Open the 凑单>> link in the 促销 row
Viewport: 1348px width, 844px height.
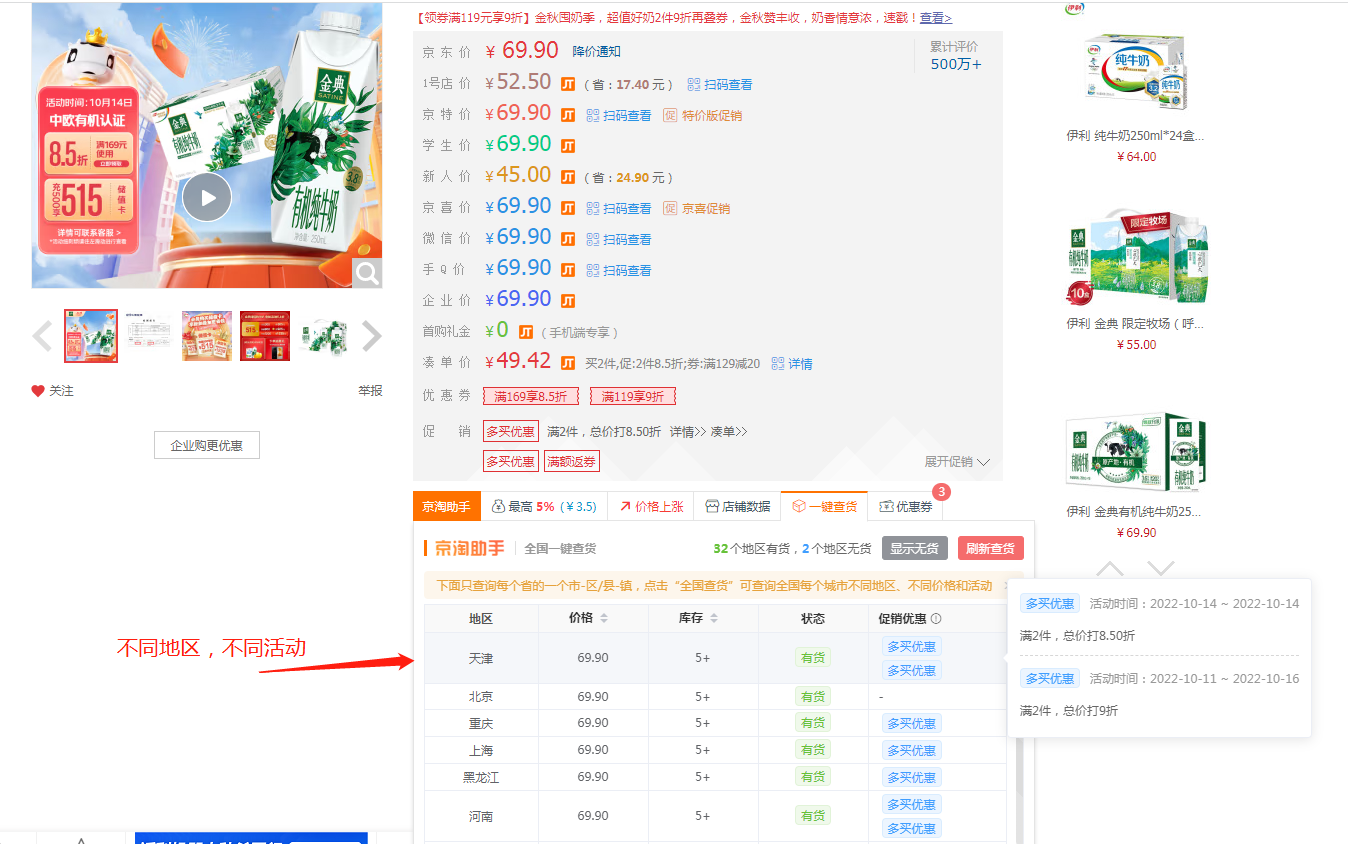click(729, 432)
